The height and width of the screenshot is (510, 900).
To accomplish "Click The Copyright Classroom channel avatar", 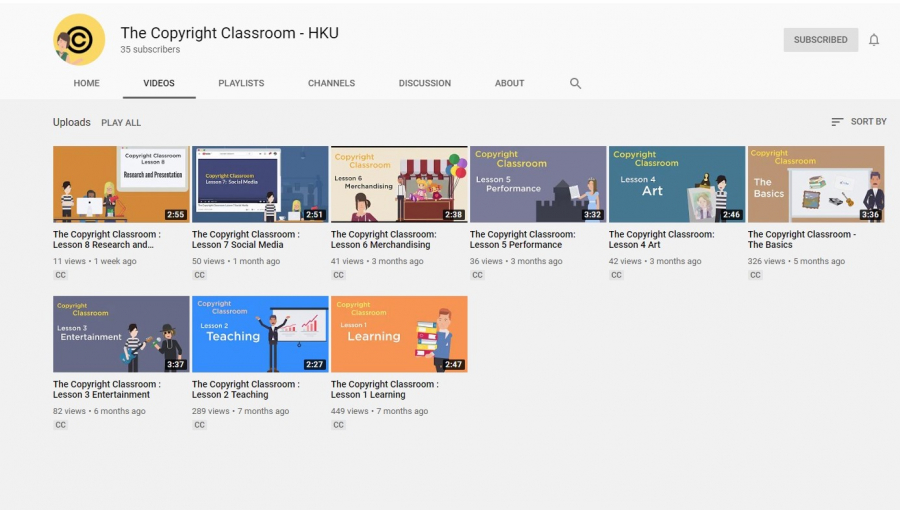I will [79, 40].
